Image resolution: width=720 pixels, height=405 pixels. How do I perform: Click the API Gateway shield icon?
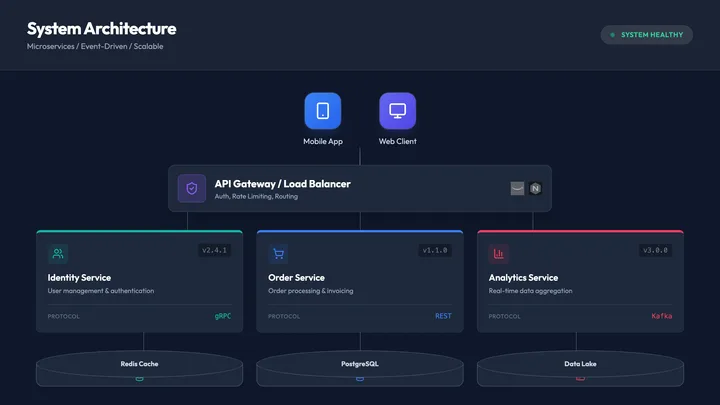point(192,188)
